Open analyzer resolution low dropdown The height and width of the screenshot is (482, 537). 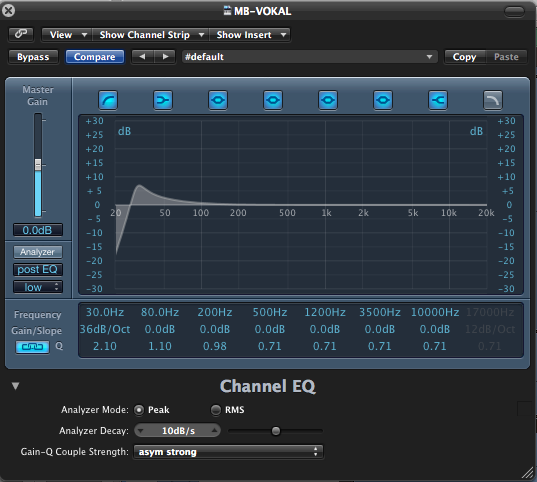pyautogui.click(x=38, y=287)
